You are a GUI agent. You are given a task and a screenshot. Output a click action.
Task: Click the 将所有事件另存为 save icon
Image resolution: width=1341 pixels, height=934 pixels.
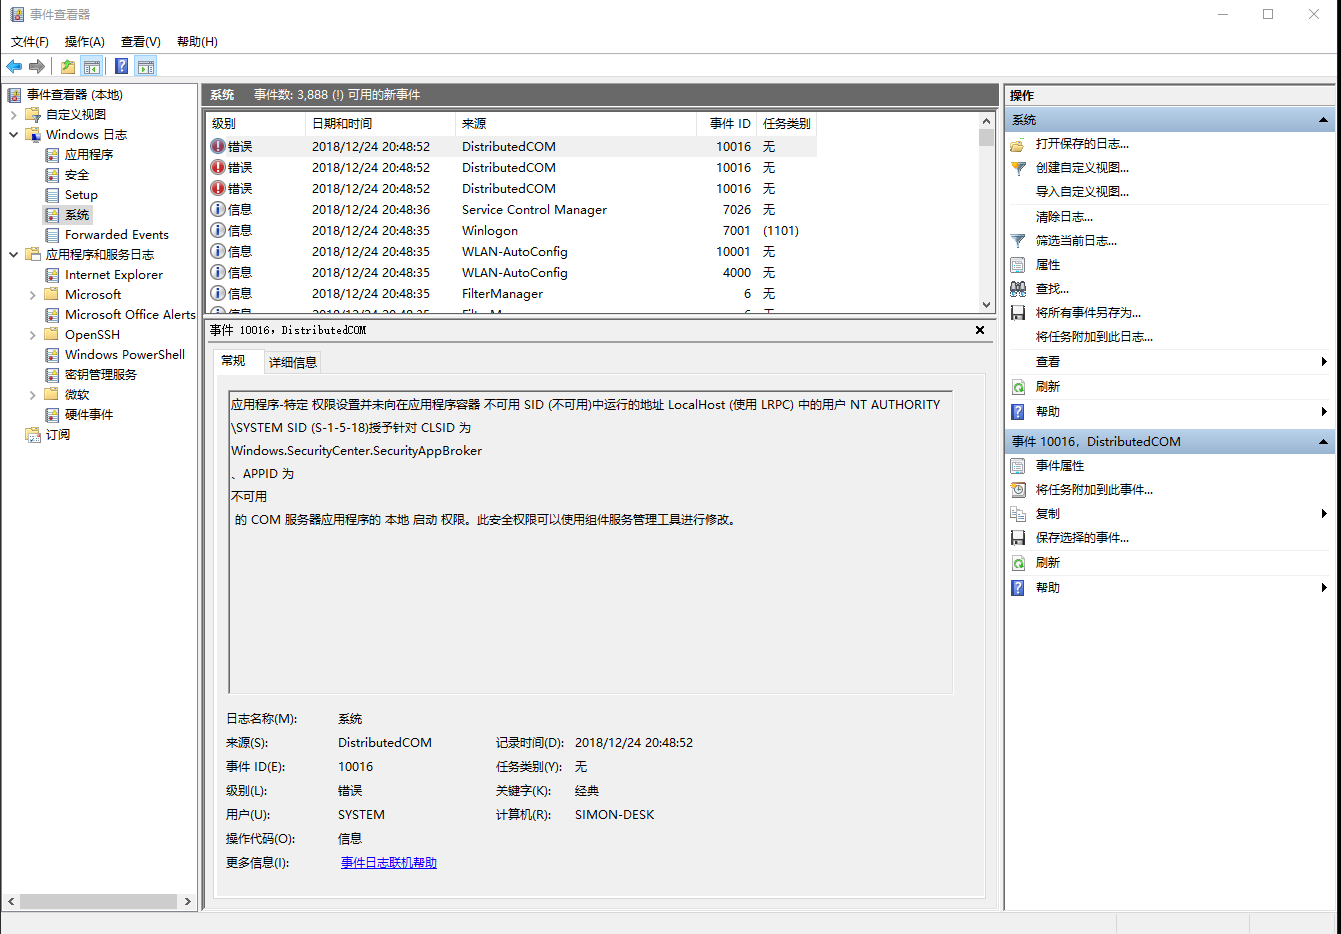(x=1018, y=313)
